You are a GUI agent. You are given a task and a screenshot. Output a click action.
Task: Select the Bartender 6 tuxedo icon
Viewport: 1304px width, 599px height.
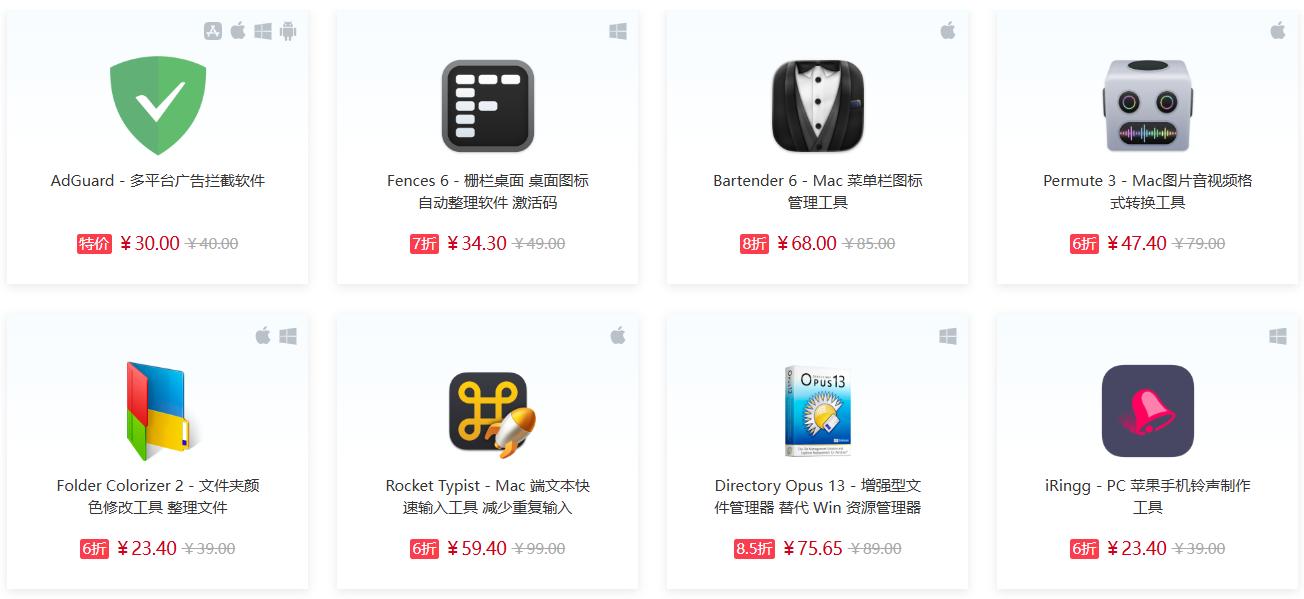818,106
